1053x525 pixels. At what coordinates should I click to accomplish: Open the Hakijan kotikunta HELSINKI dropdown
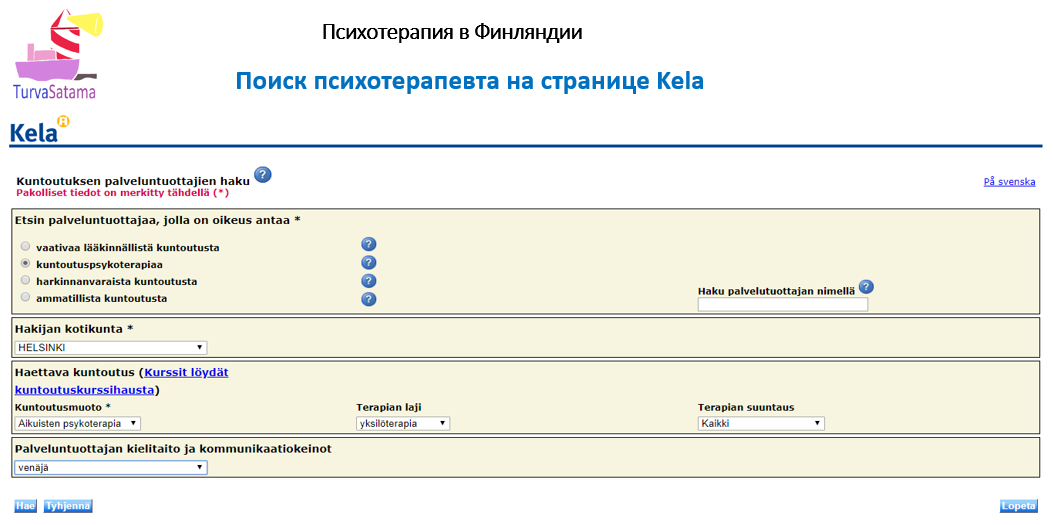click(111, 347)
